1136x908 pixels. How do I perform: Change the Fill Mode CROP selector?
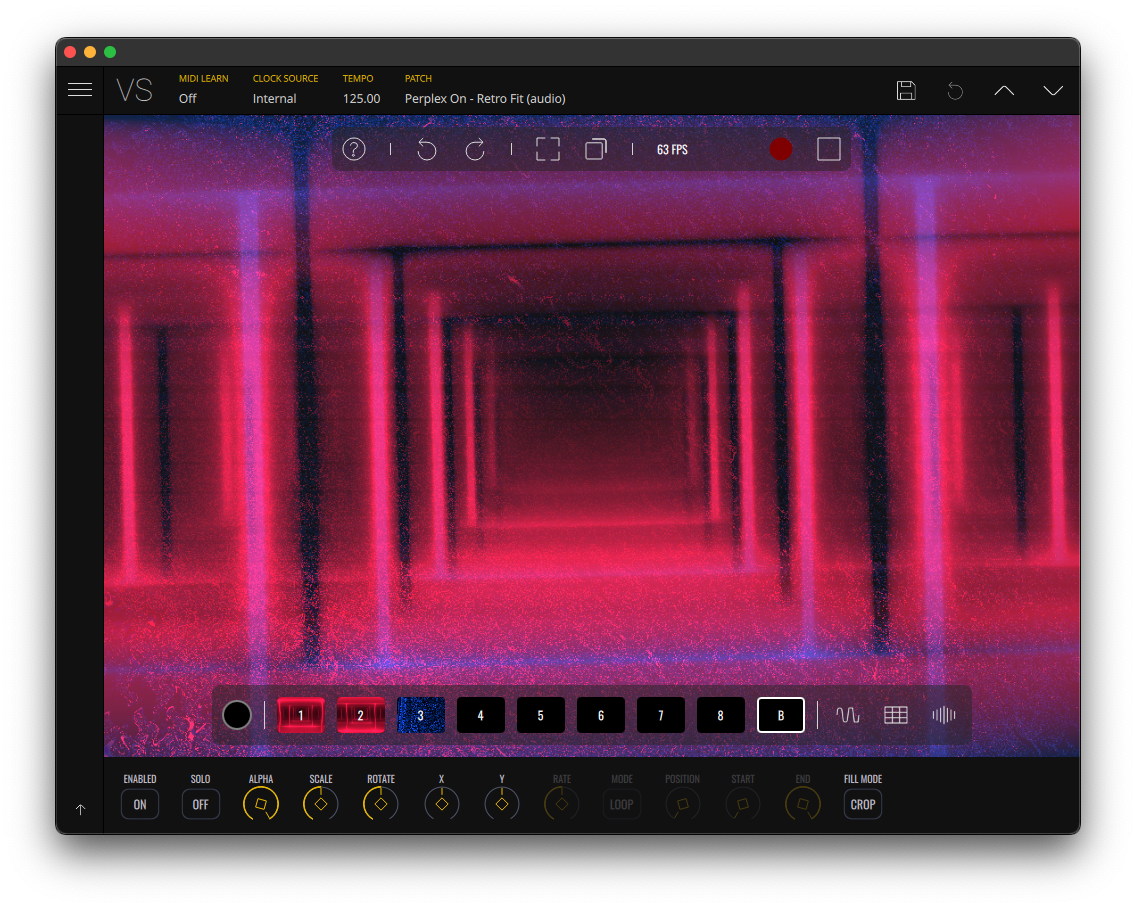(x=863, y=804)
